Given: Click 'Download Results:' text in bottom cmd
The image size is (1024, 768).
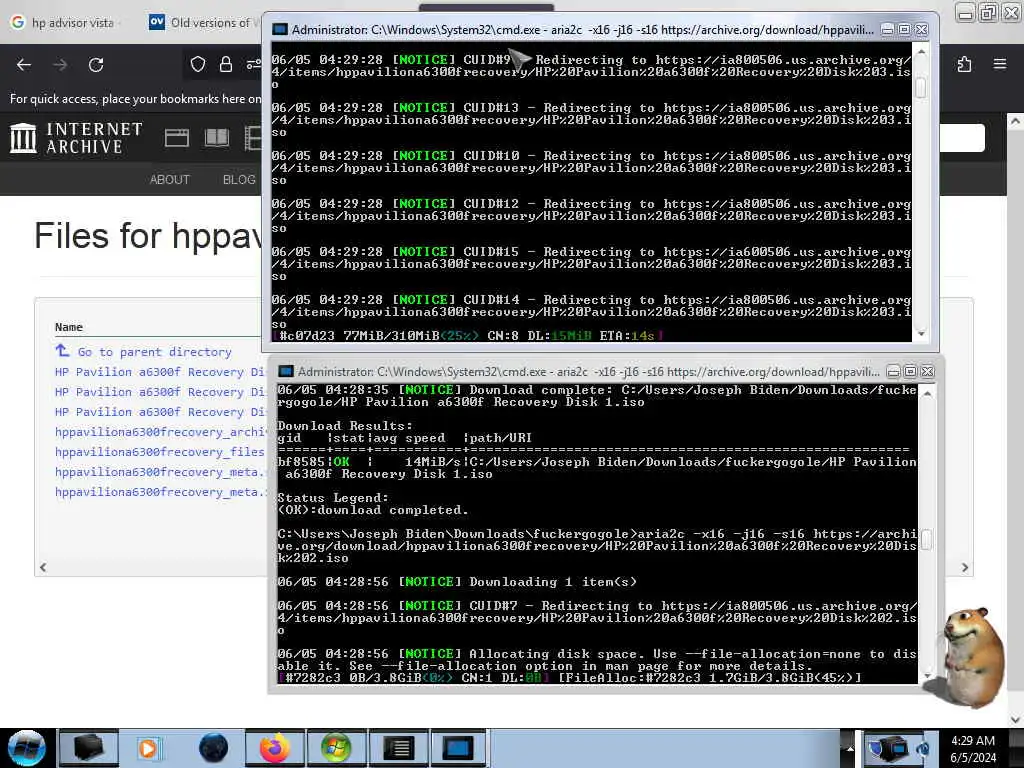Looking at the screenshot, I should (x=345, y=426).
